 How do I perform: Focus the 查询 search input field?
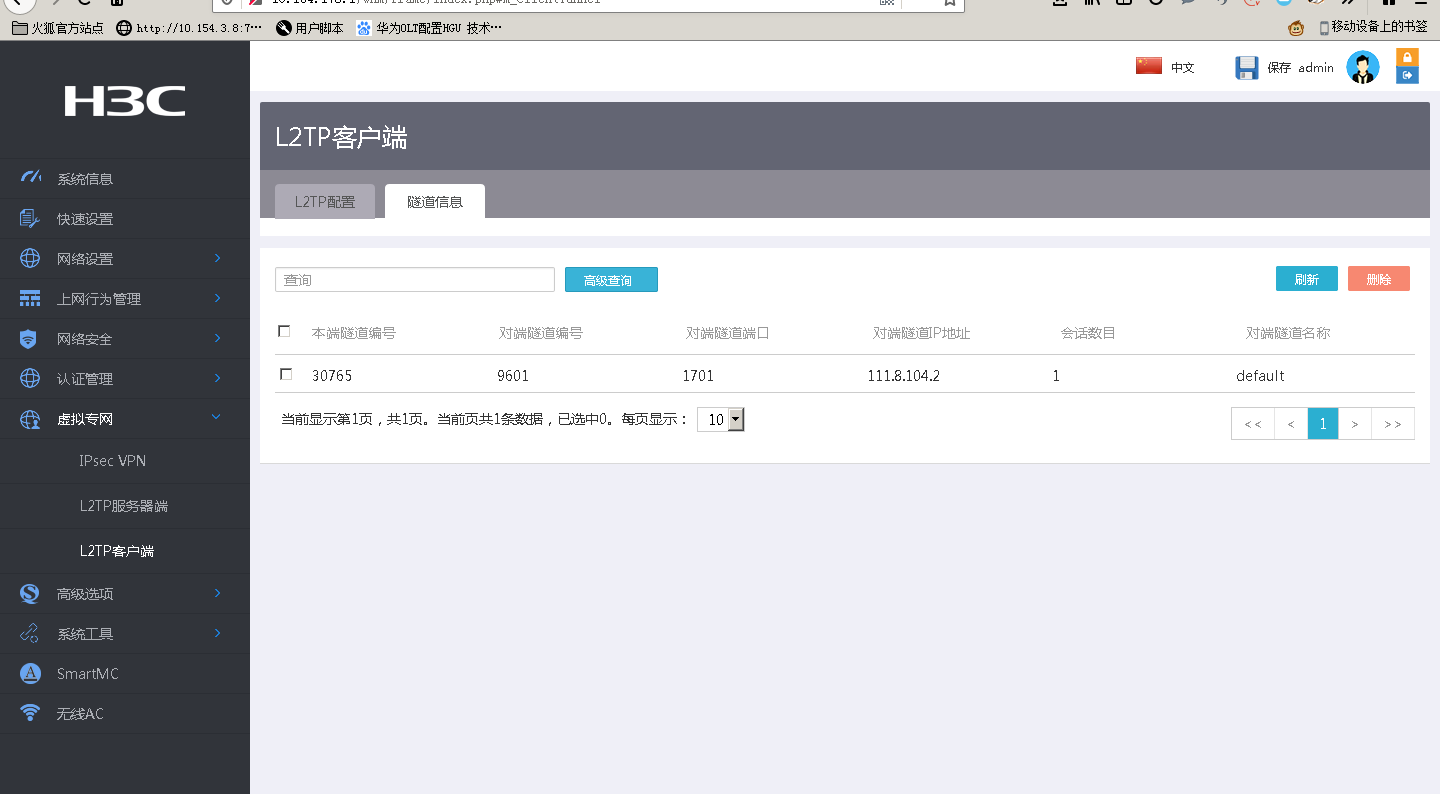tap(415, 280)
